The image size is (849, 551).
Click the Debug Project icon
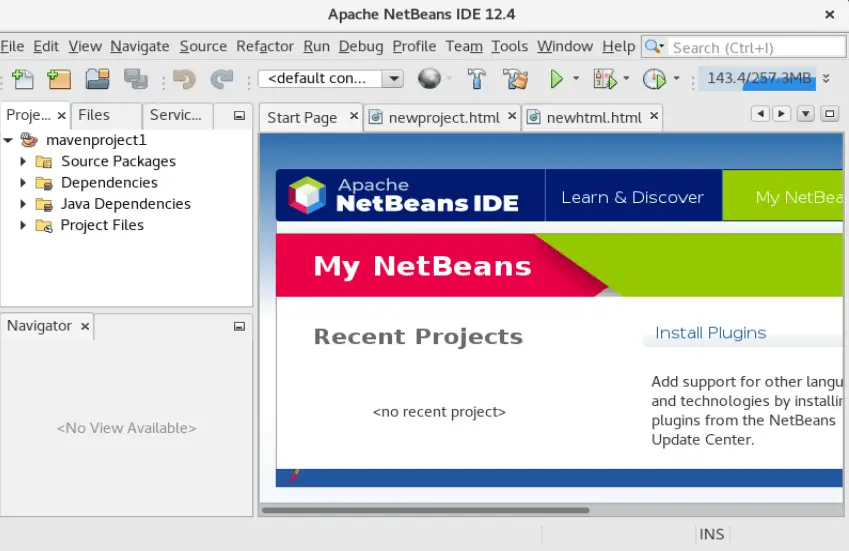point(605,79)
